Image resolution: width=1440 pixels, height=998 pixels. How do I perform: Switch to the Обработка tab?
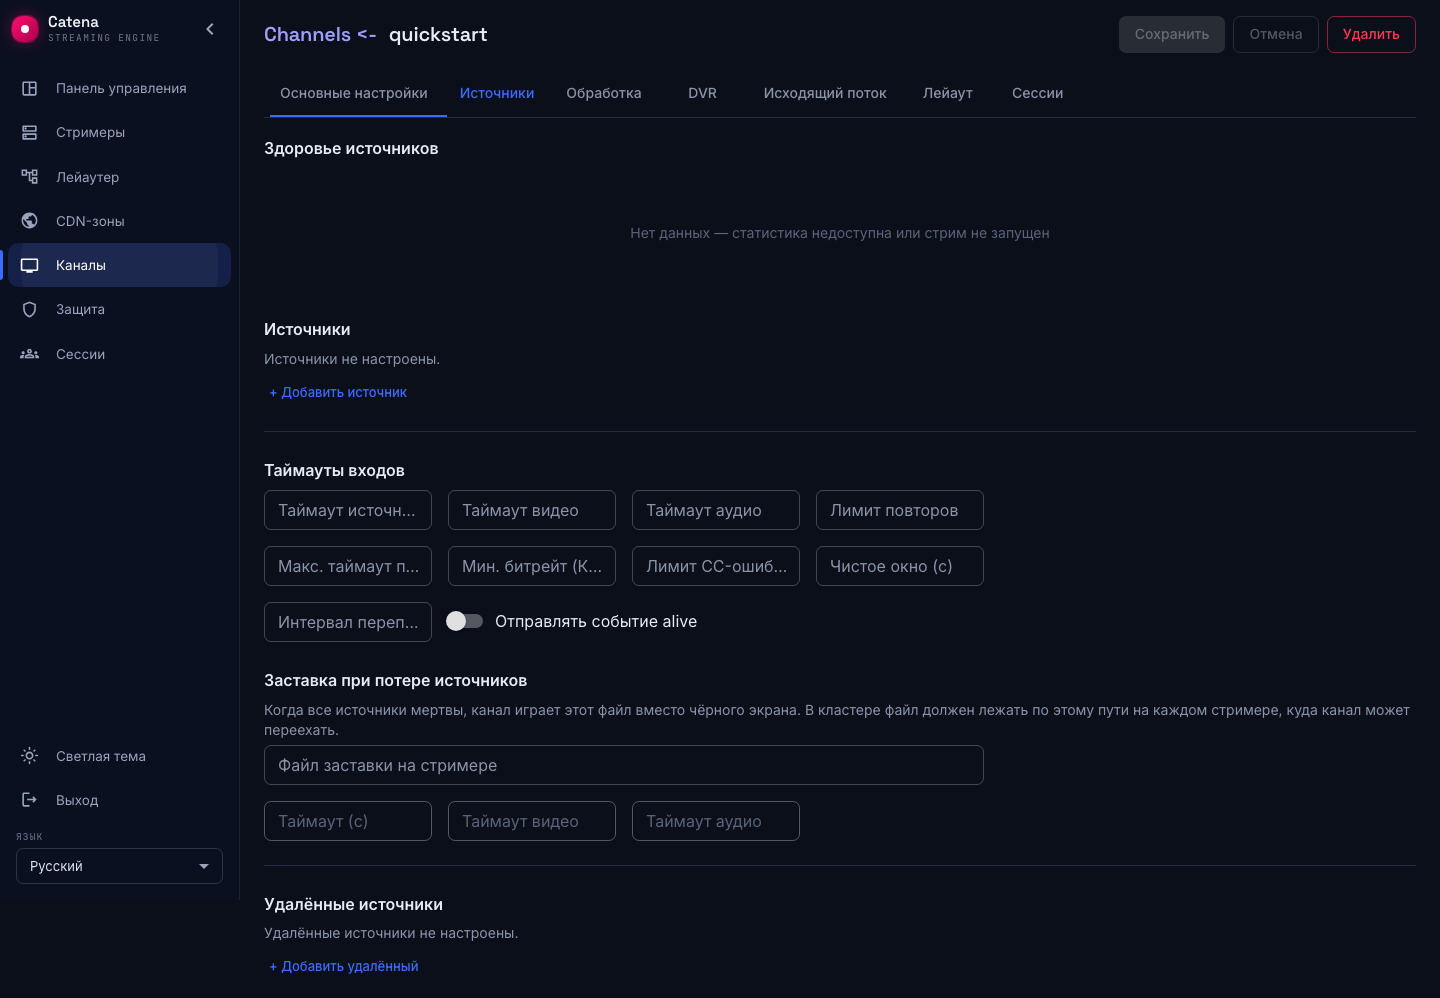click(x=604, y=93)
